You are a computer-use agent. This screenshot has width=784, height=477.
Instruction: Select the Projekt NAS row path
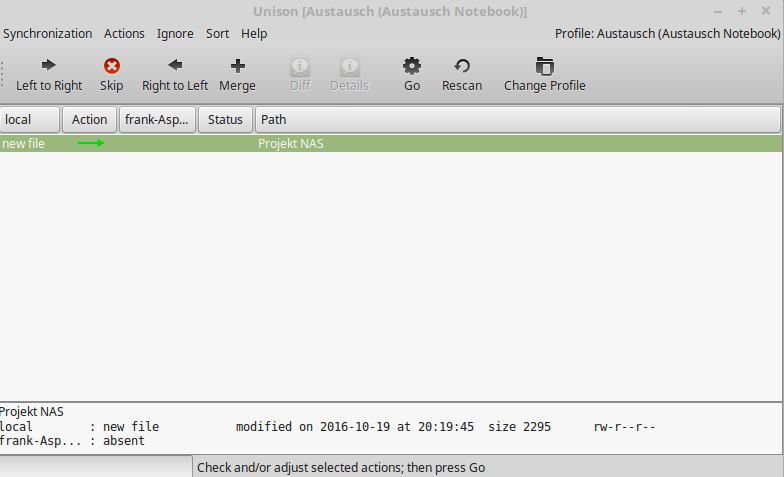coord(290,144)
